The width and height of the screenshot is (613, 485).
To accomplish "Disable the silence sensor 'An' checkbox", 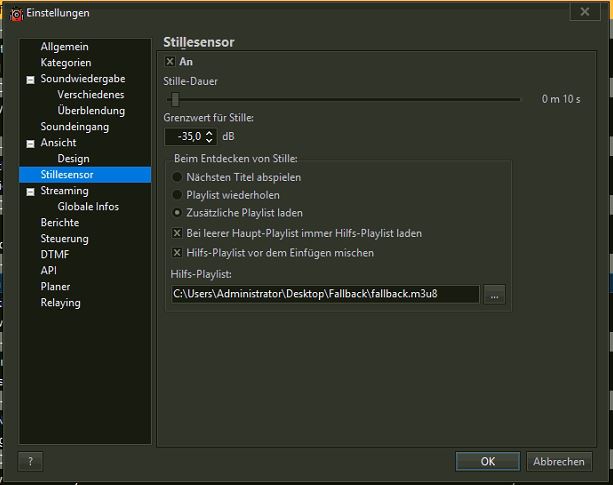I will click(x=170, y=62).
